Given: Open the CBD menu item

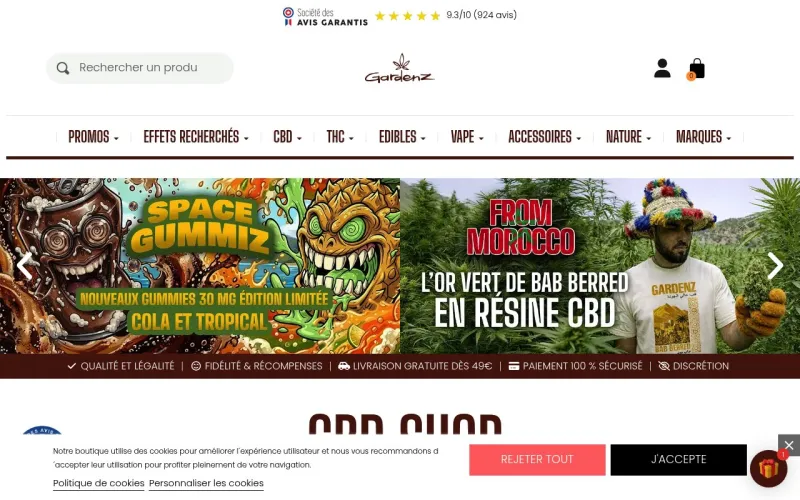Looking at the screenshot, I should pos(287,137).
